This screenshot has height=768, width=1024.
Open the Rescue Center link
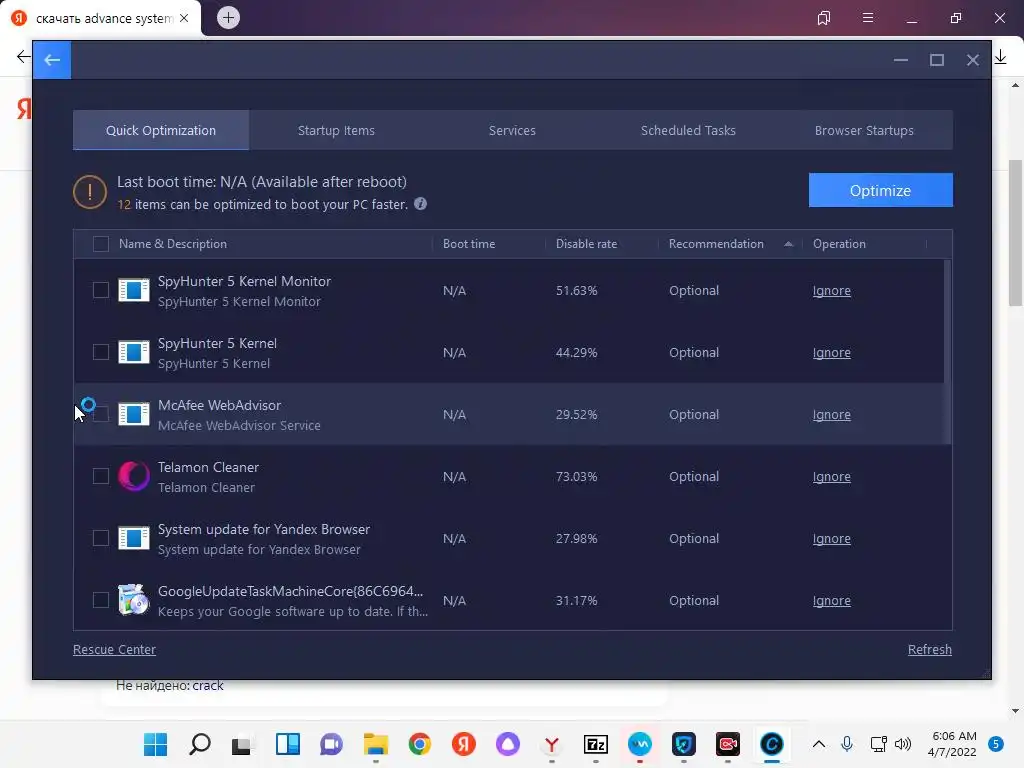pyautogui.click(x=114, y=649)
